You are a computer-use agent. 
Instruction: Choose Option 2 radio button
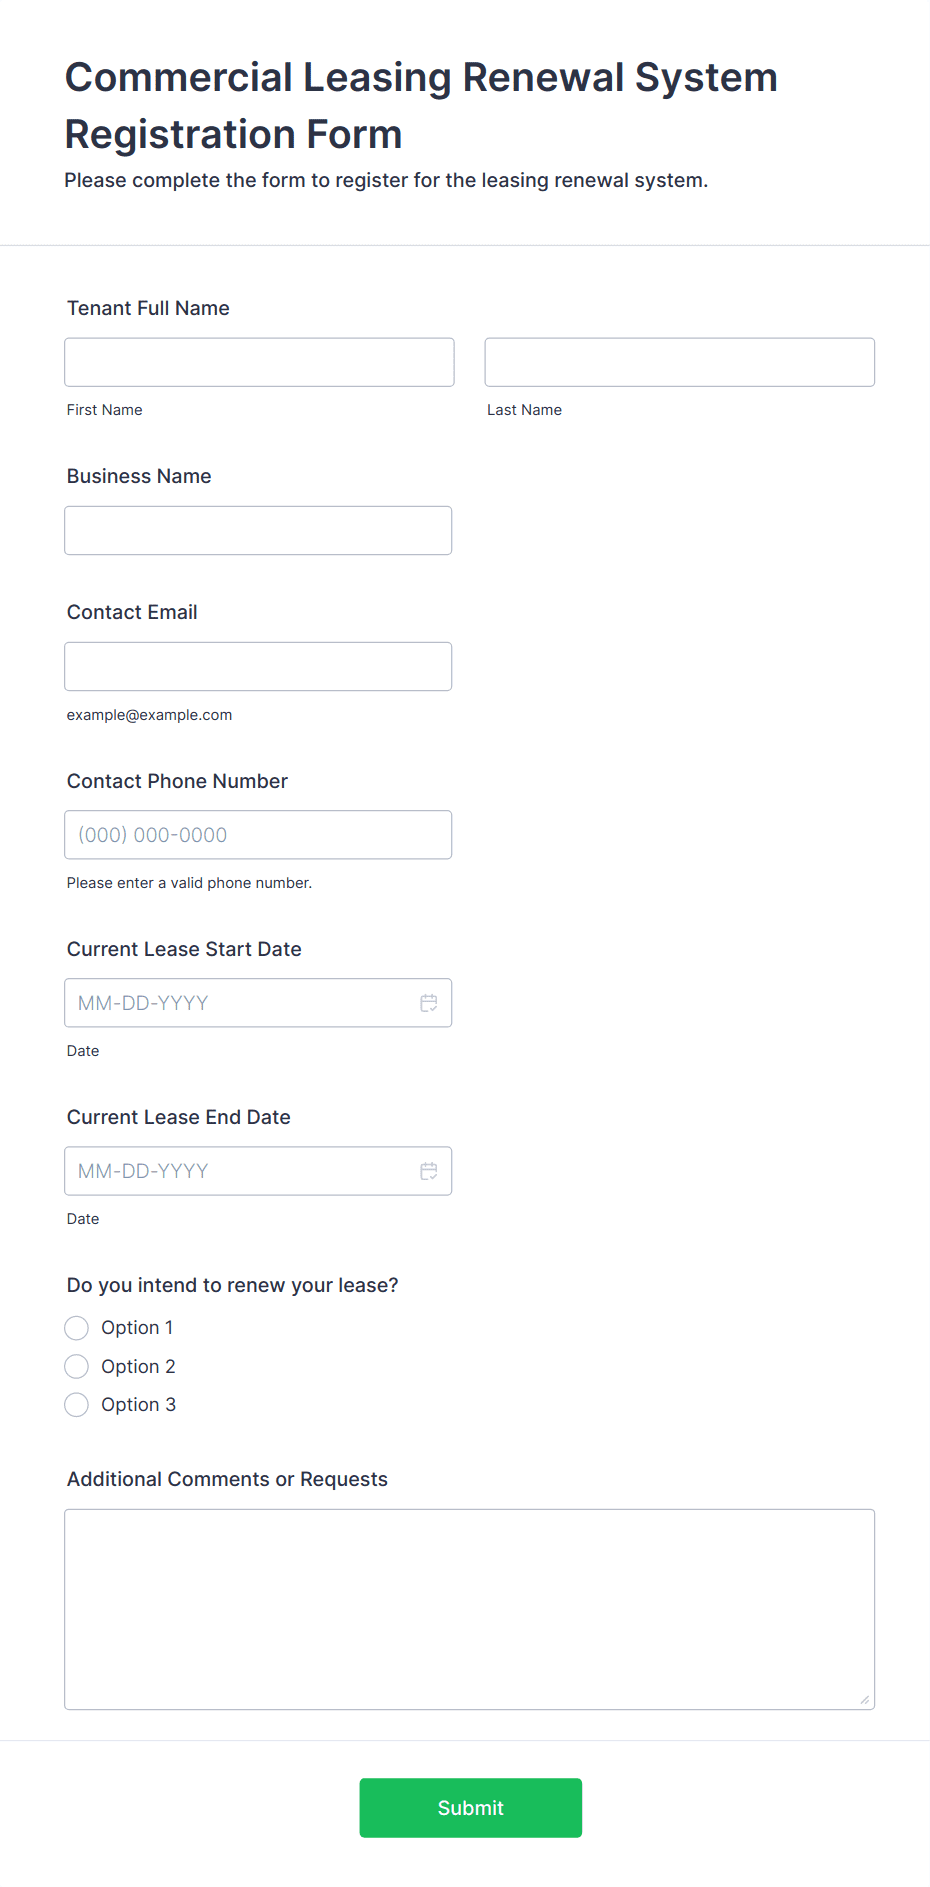[77, 1366]
